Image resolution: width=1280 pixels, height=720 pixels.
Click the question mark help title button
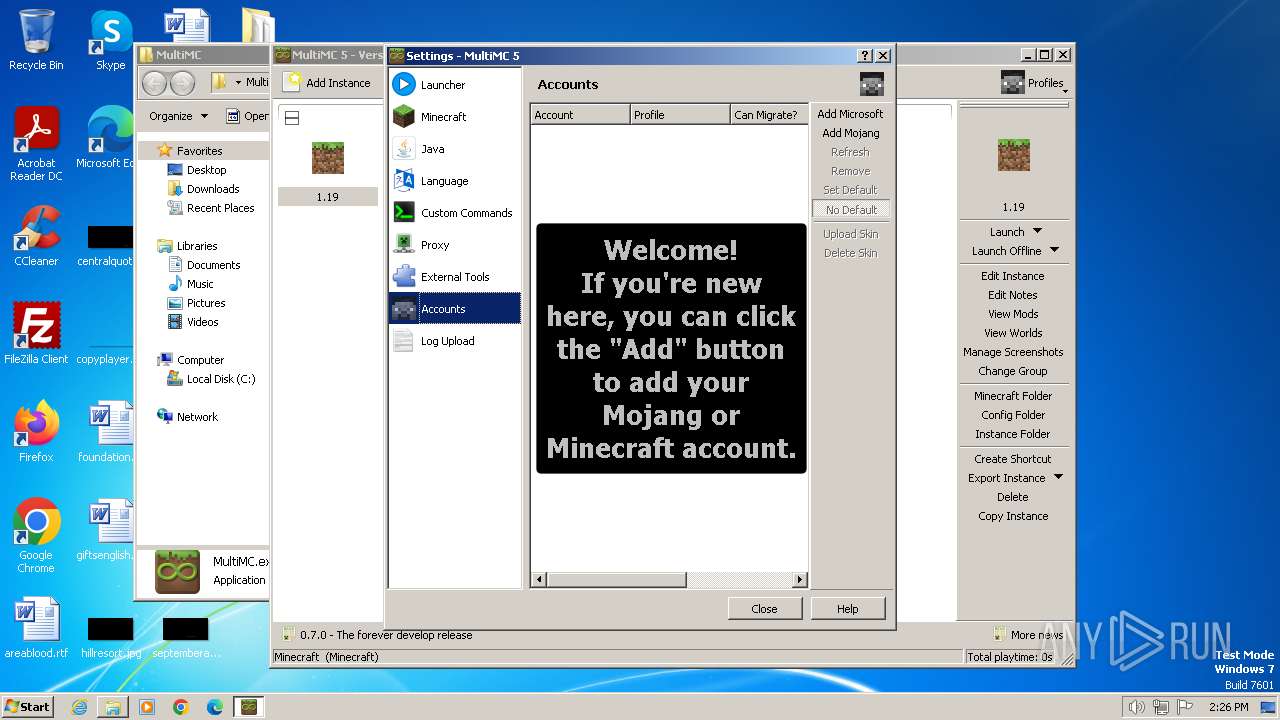point(865,56)
